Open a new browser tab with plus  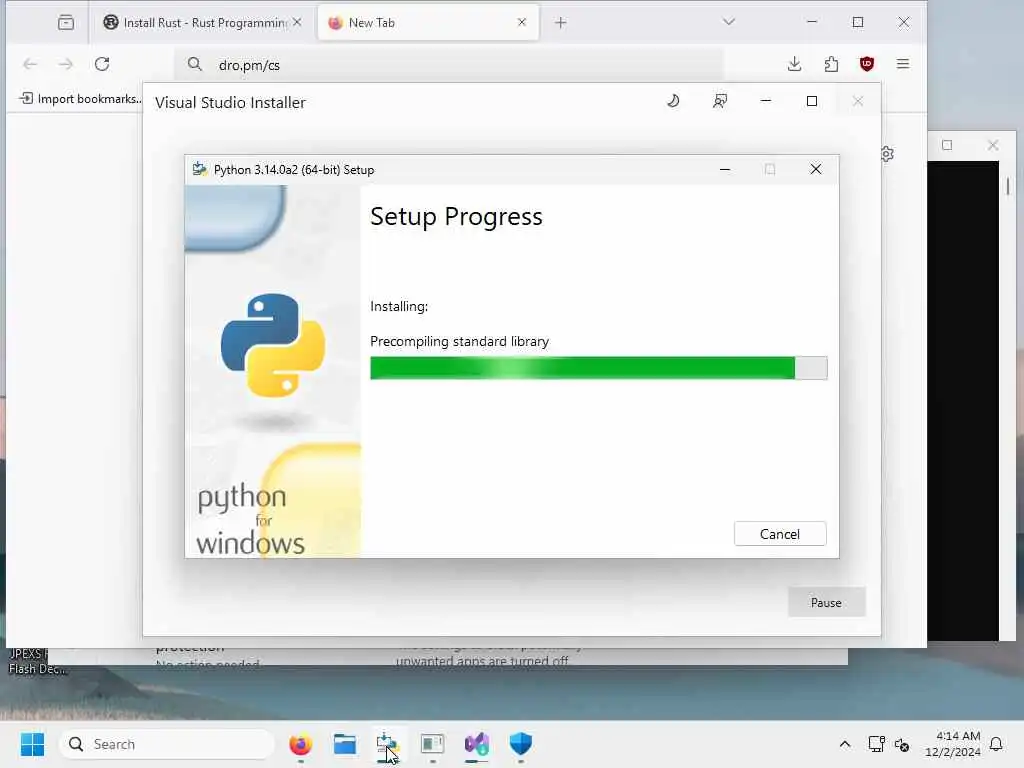tap(560, 23)
